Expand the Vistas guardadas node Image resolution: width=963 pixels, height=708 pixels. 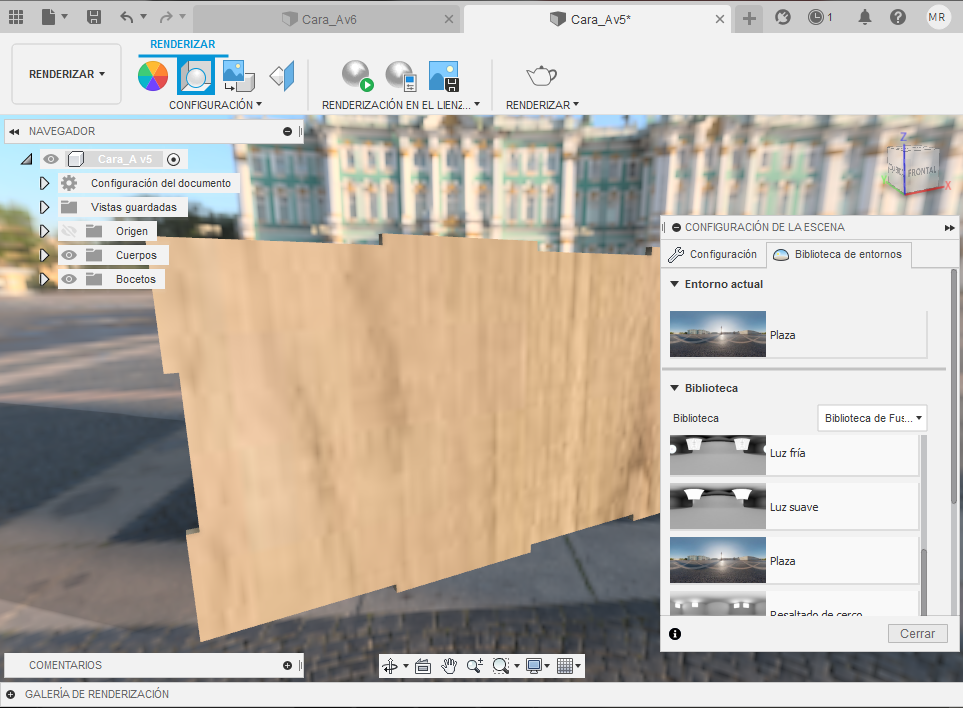(44, 207)
